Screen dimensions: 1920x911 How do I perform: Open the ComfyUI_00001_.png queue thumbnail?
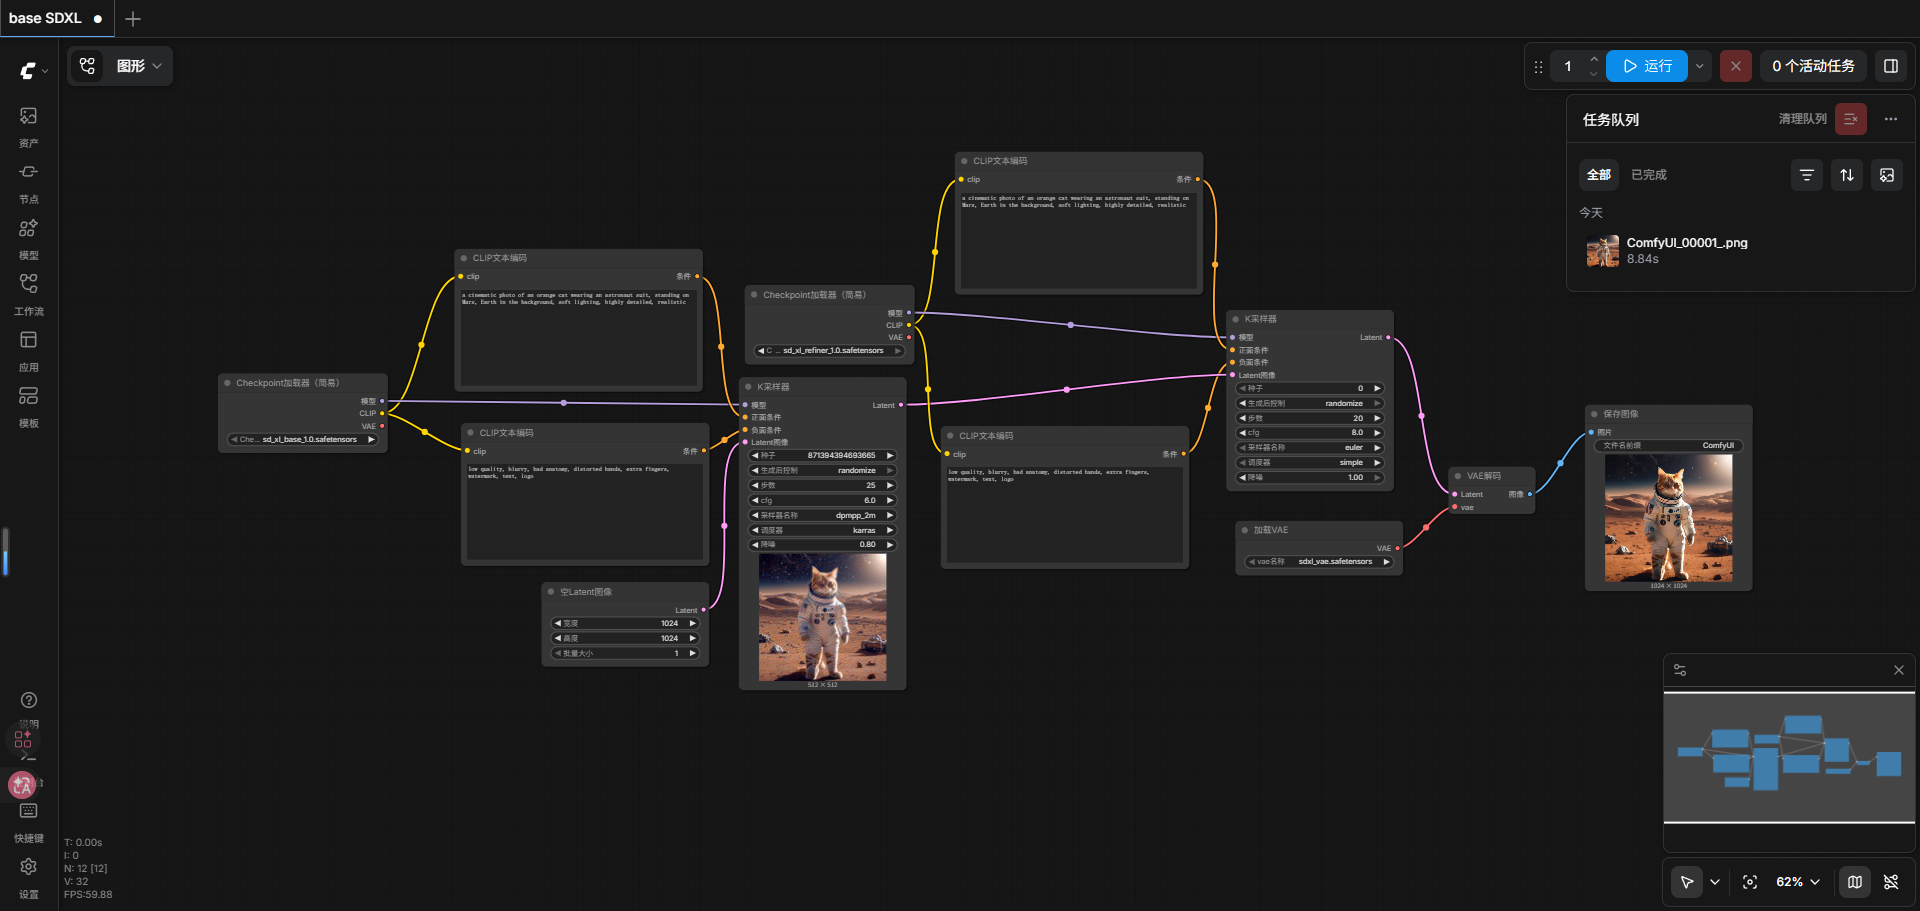1603,251
